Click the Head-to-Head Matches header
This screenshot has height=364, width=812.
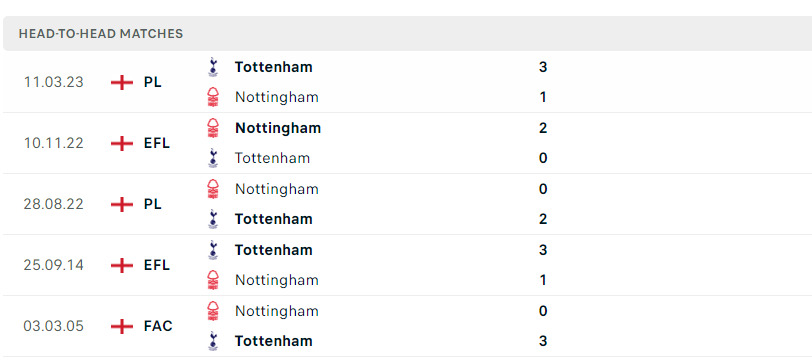pyautogui.click(x=101, y=34)
